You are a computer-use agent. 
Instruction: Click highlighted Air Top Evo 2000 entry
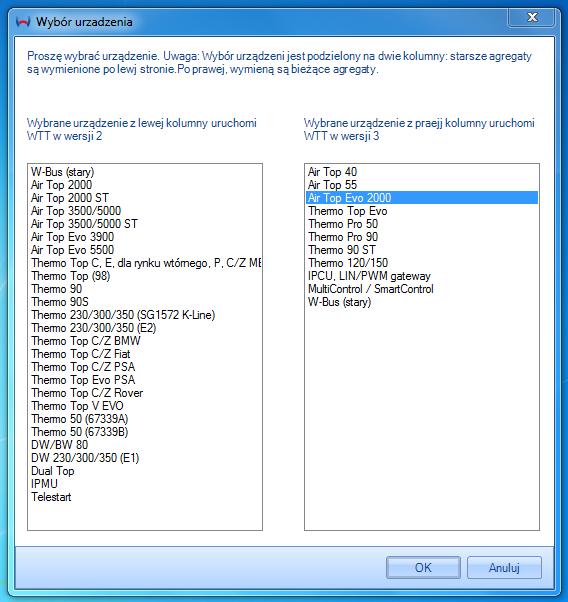coord(422,198)
